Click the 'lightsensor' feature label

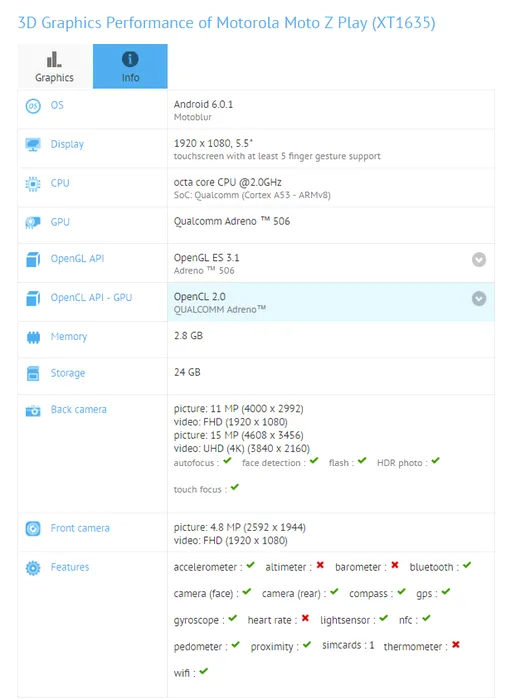345,620
